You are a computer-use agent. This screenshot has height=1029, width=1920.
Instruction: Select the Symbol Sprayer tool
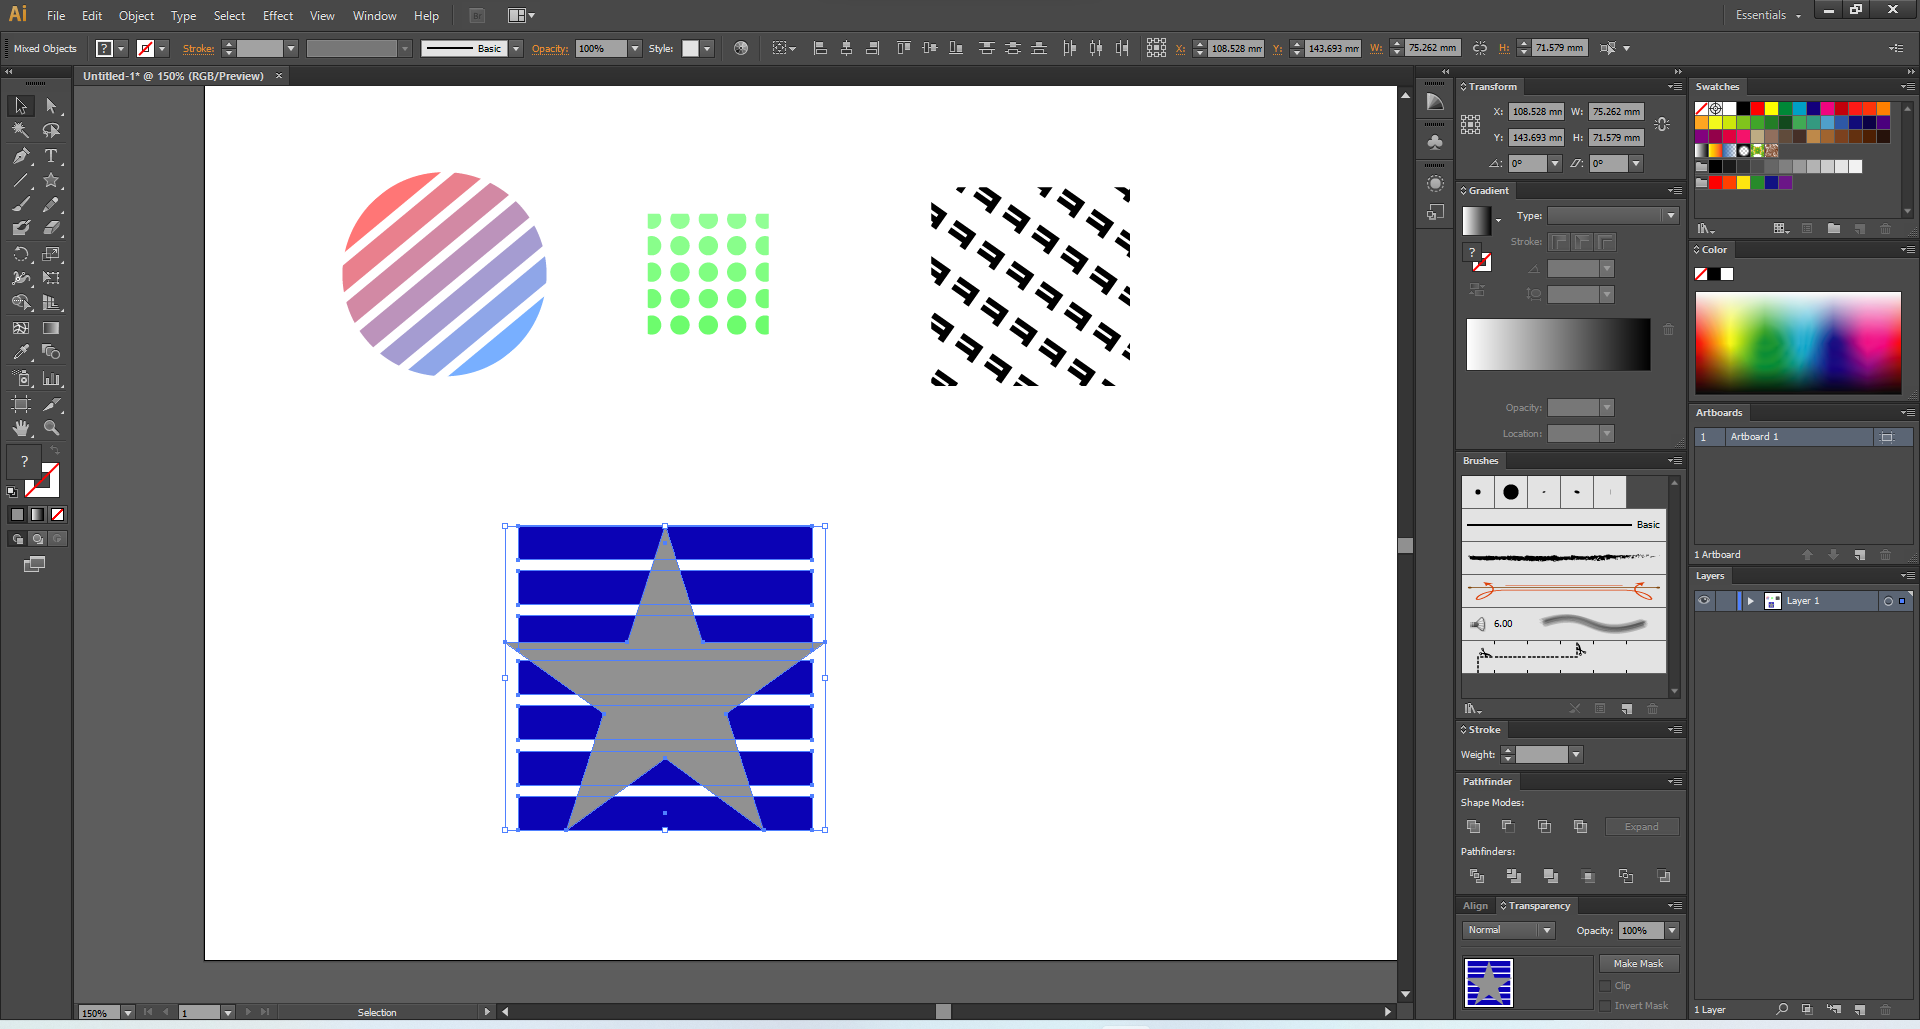click(x=20, y=379)
